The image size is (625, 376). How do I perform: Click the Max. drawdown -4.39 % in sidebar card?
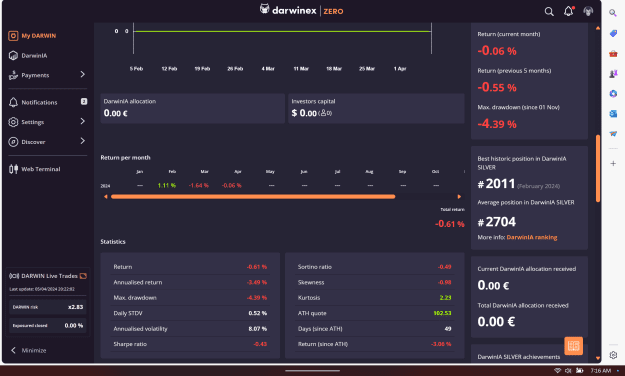497,124
